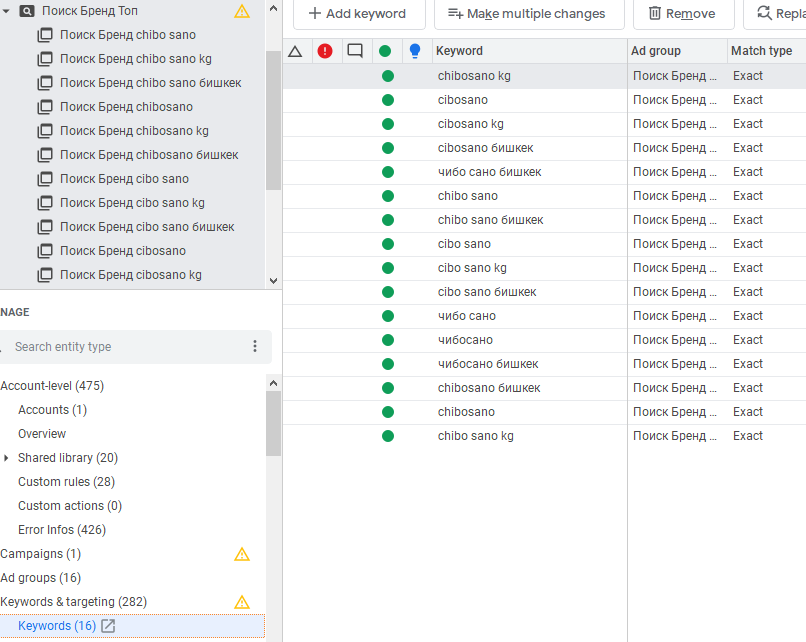Click campaign tree scrollbar up arrow
Viewport: 806px width, 642px height.
tap(273, 9)
